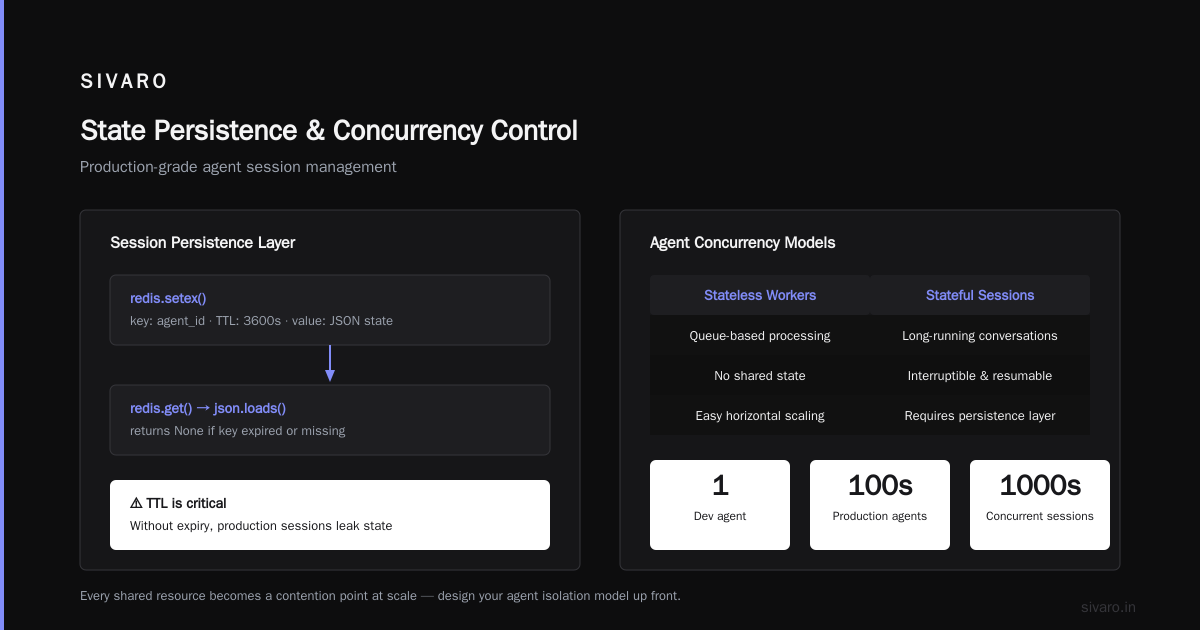Click the SIVARO logo text

tap(124, 82)
